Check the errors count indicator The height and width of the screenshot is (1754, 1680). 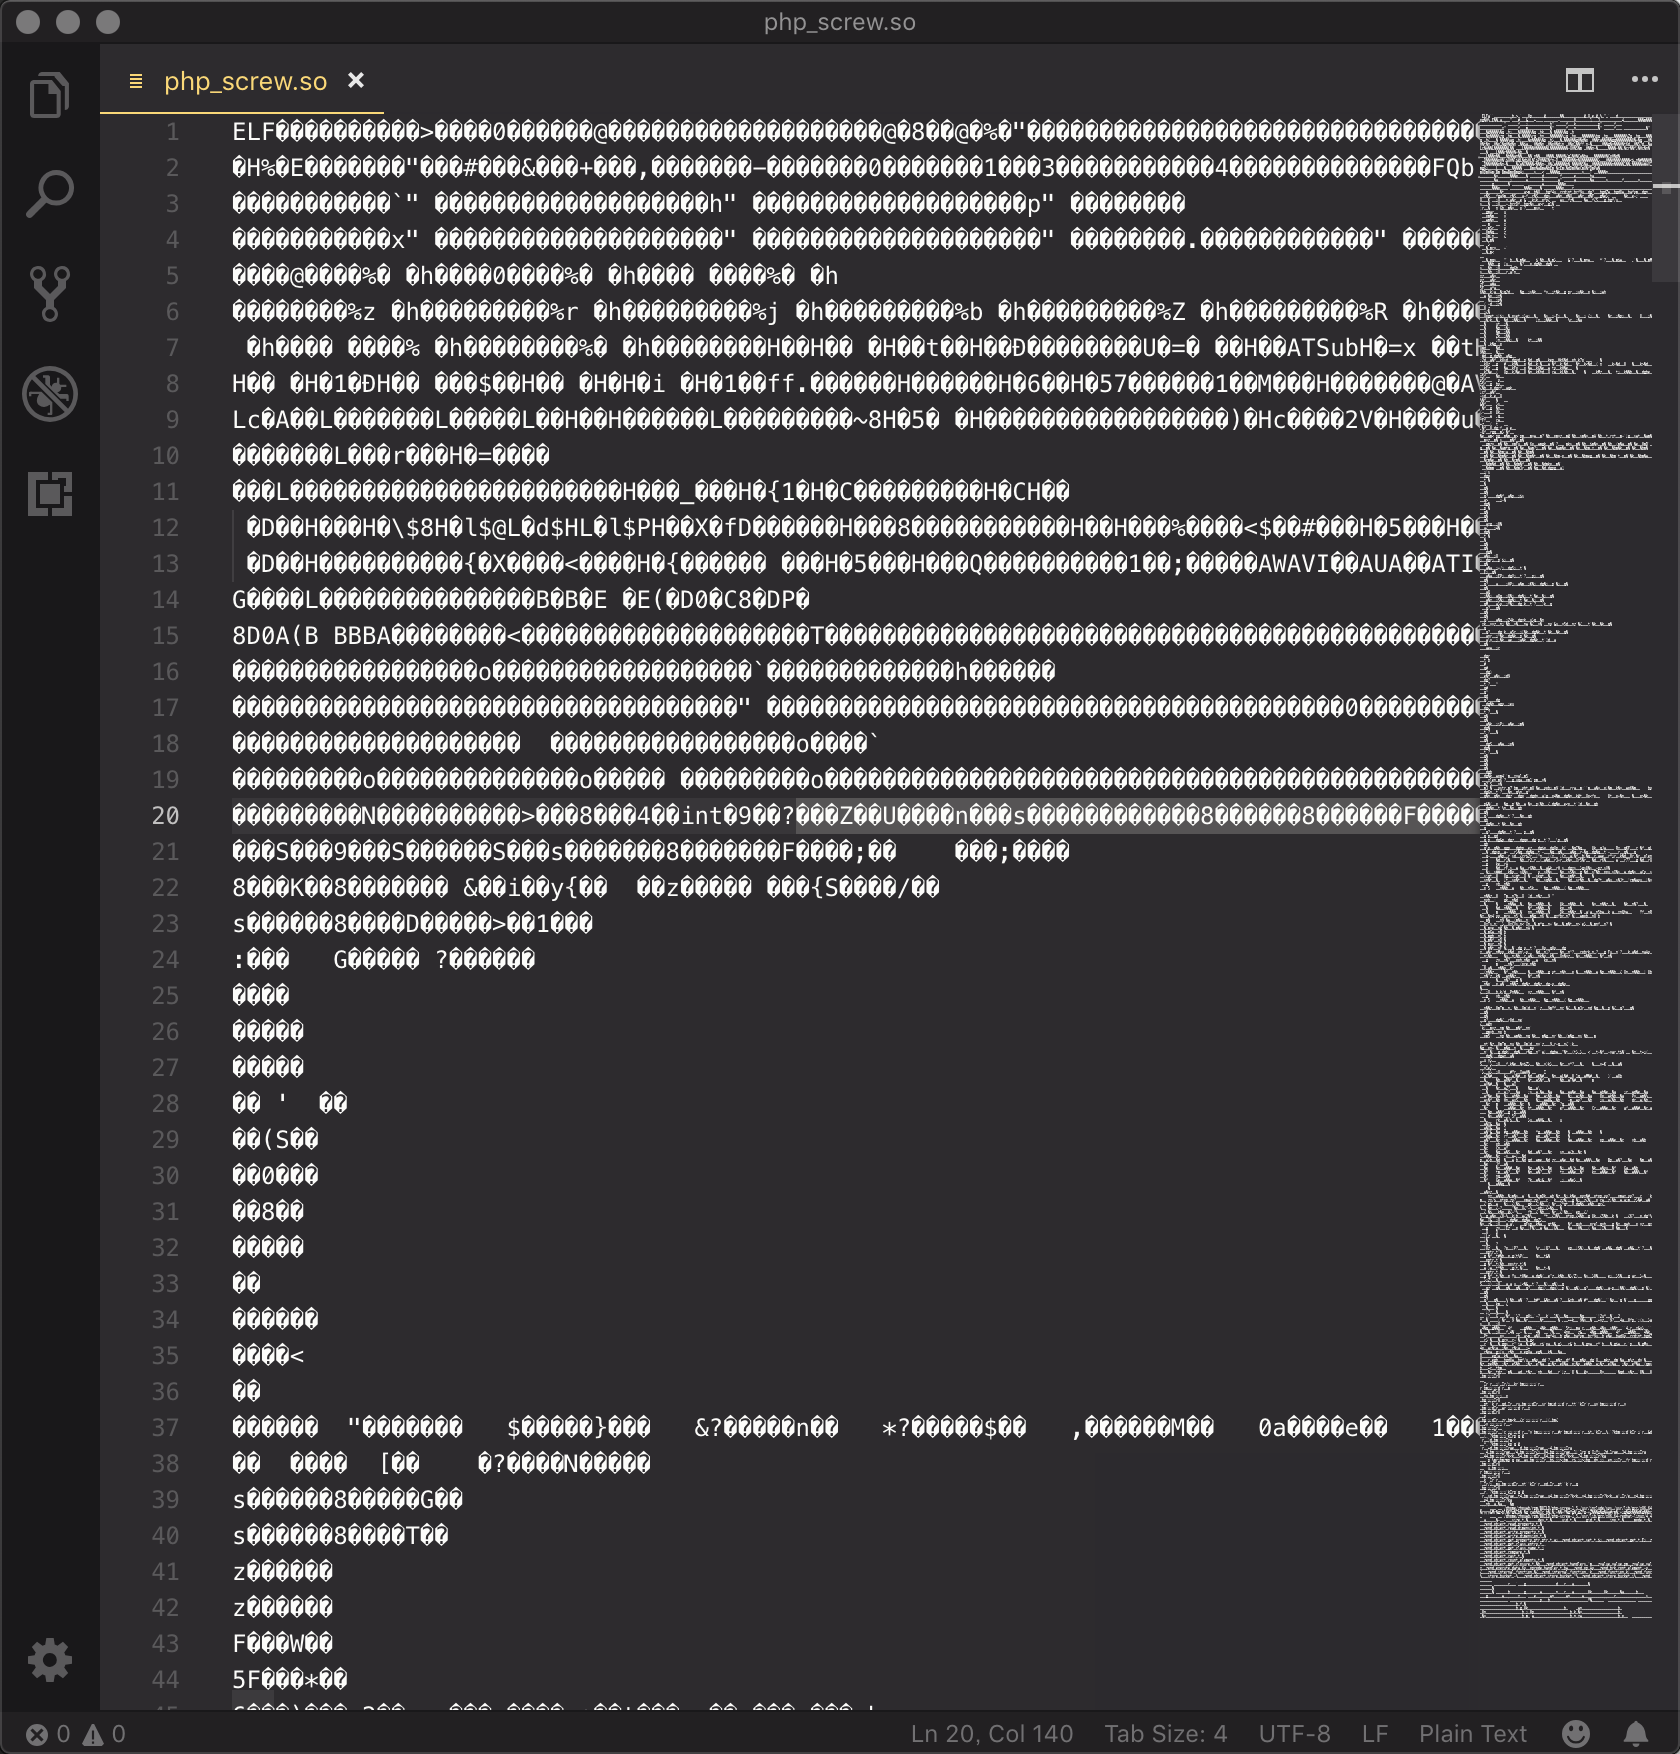45,1734
